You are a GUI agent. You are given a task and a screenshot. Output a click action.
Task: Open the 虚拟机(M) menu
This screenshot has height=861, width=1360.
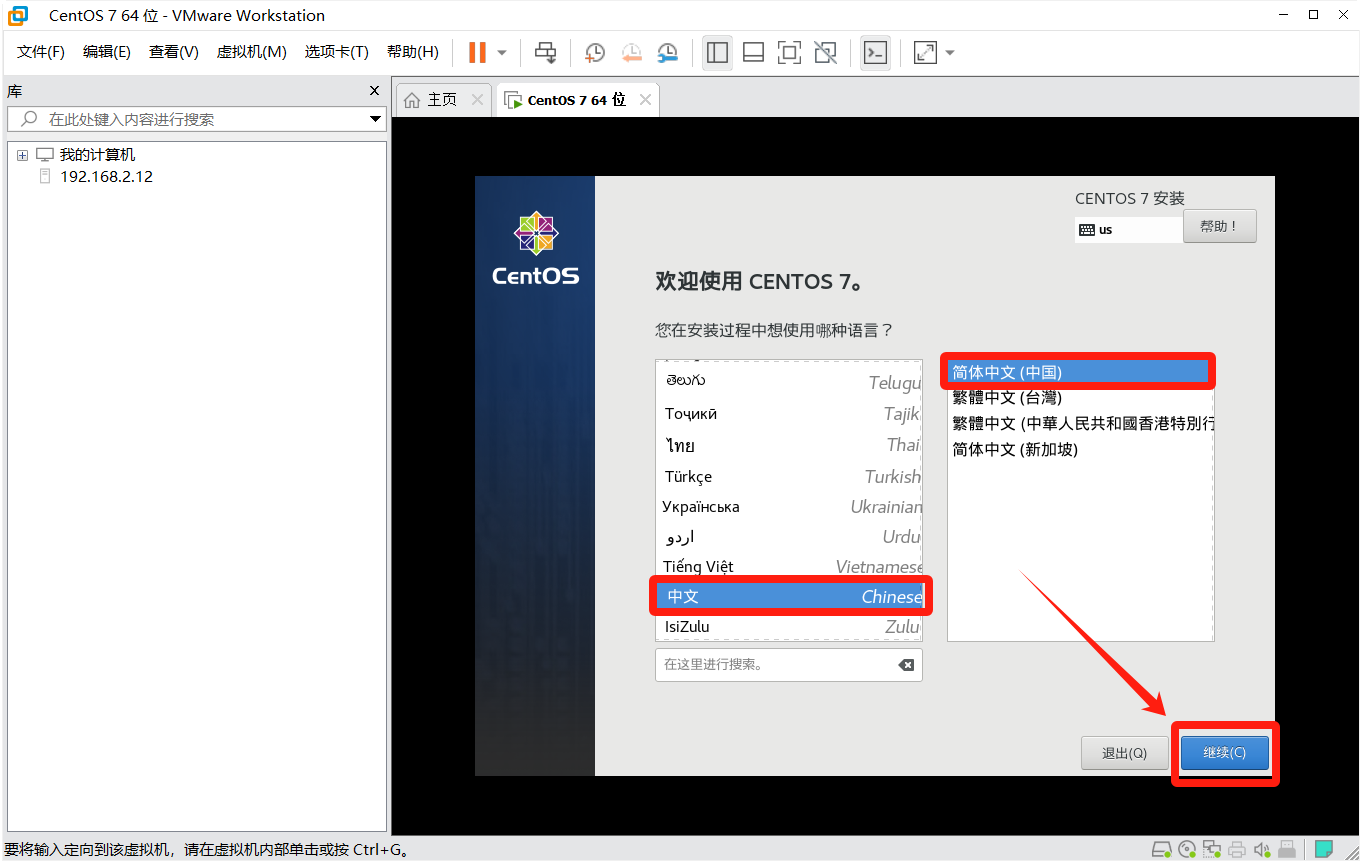(x=251, y=52)
